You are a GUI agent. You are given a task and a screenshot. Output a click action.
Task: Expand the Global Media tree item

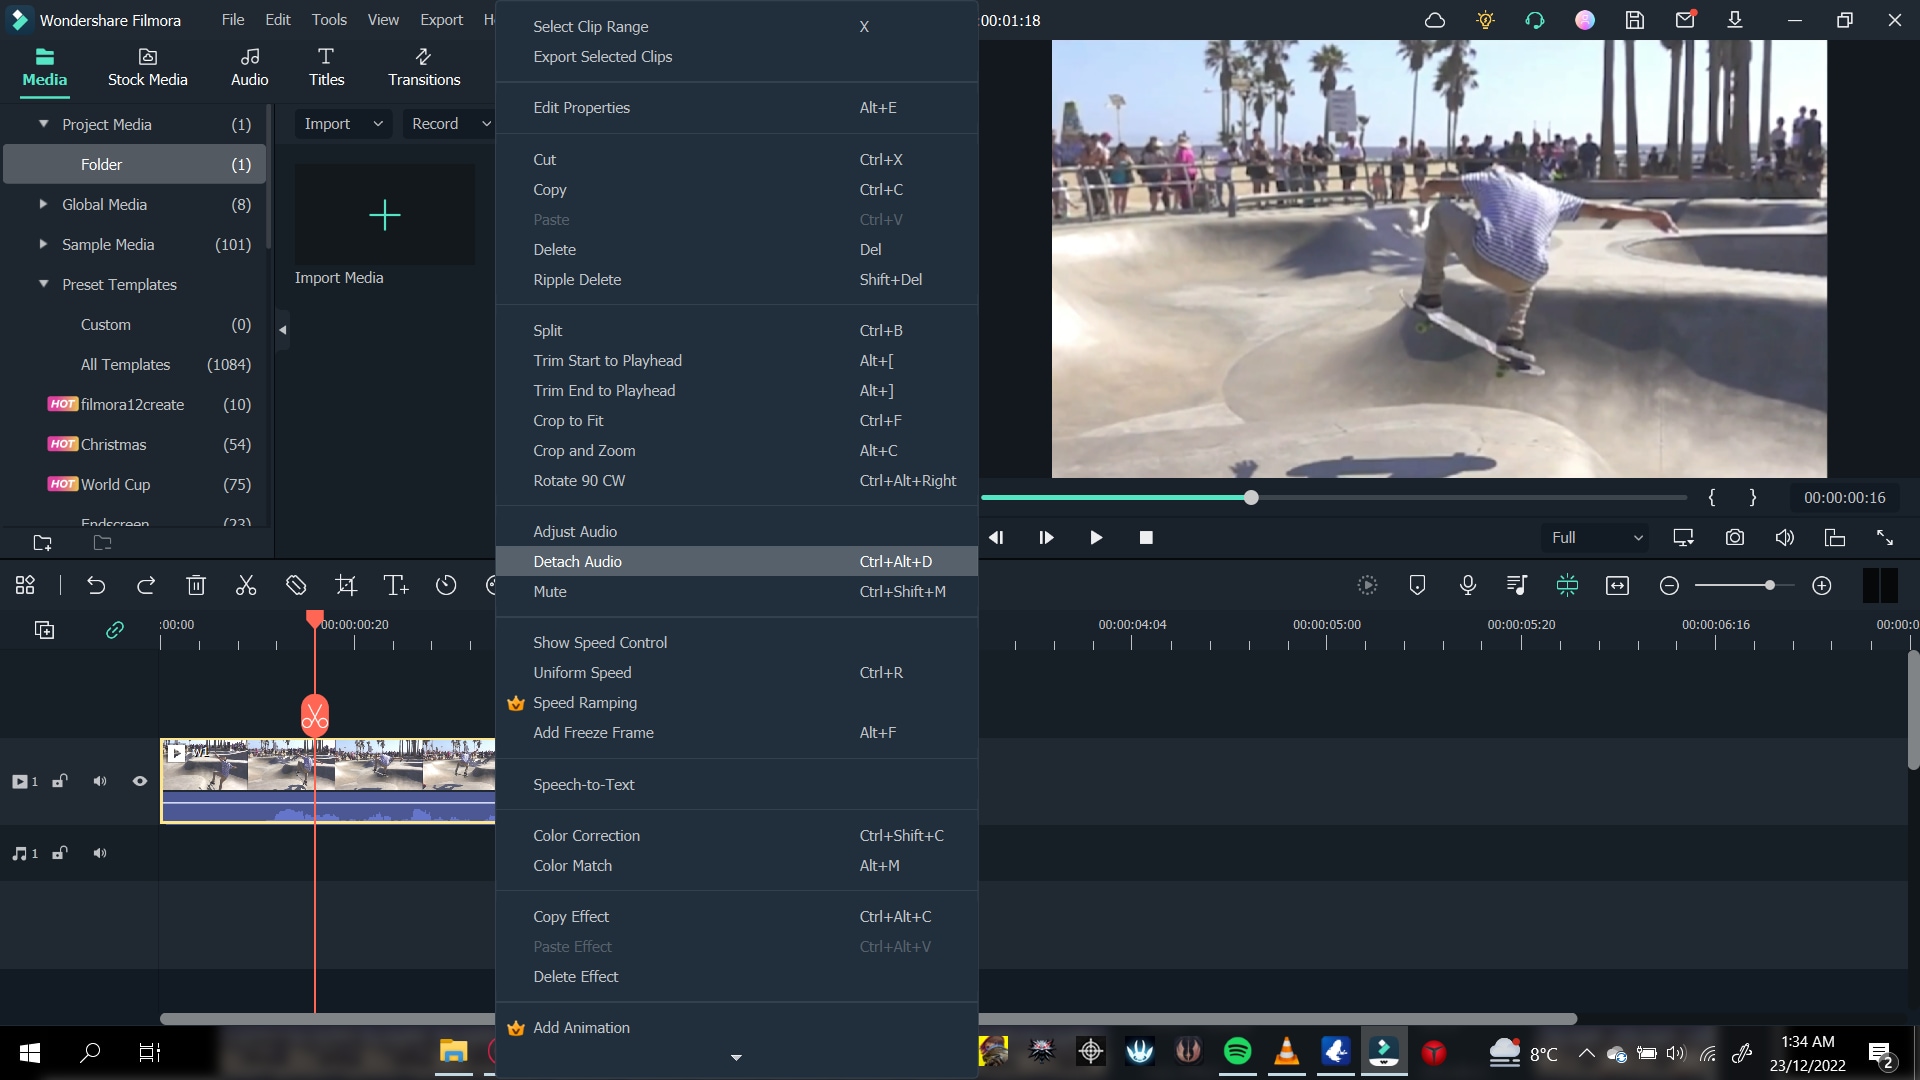click(44, 204)
